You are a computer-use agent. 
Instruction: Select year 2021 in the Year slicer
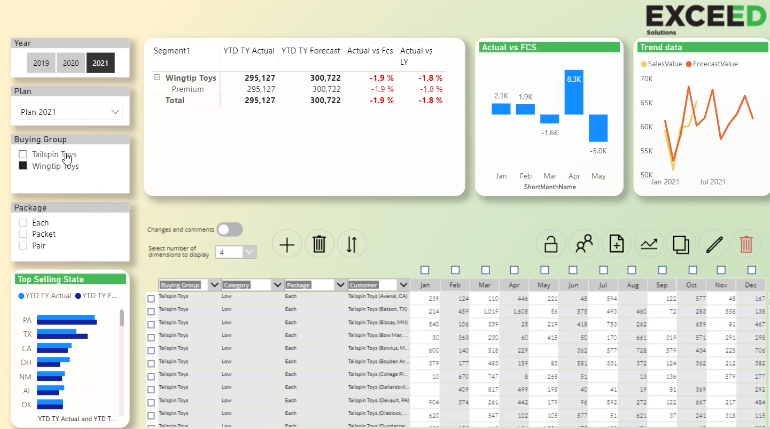coord(100,63)
